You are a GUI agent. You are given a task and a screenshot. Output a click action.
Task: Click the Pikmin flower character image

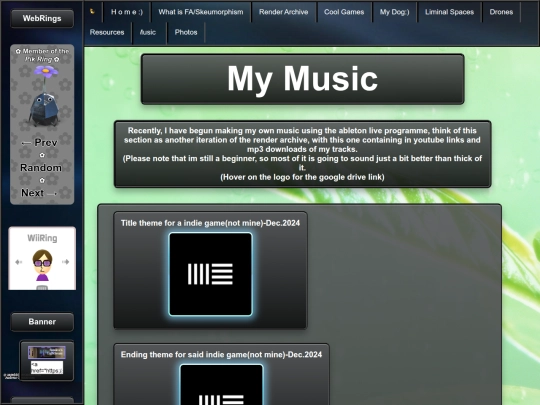(x=44, y=96)
